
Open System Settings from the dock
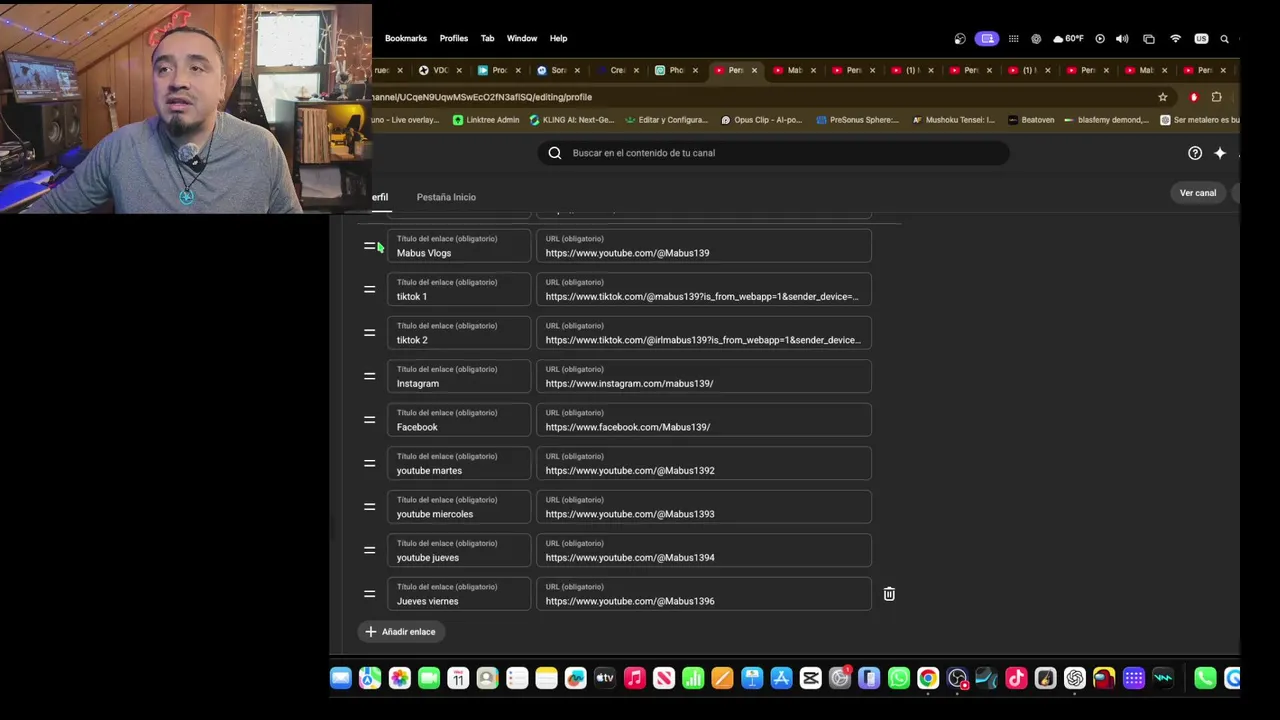(840, 679)
